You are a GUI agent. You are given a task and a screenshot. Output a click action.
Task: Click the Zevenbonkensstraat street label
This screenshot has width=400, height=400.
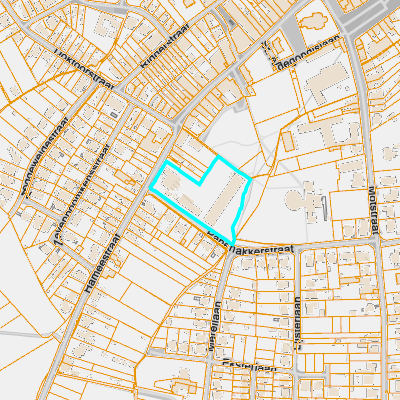click(x=81, y=195)
